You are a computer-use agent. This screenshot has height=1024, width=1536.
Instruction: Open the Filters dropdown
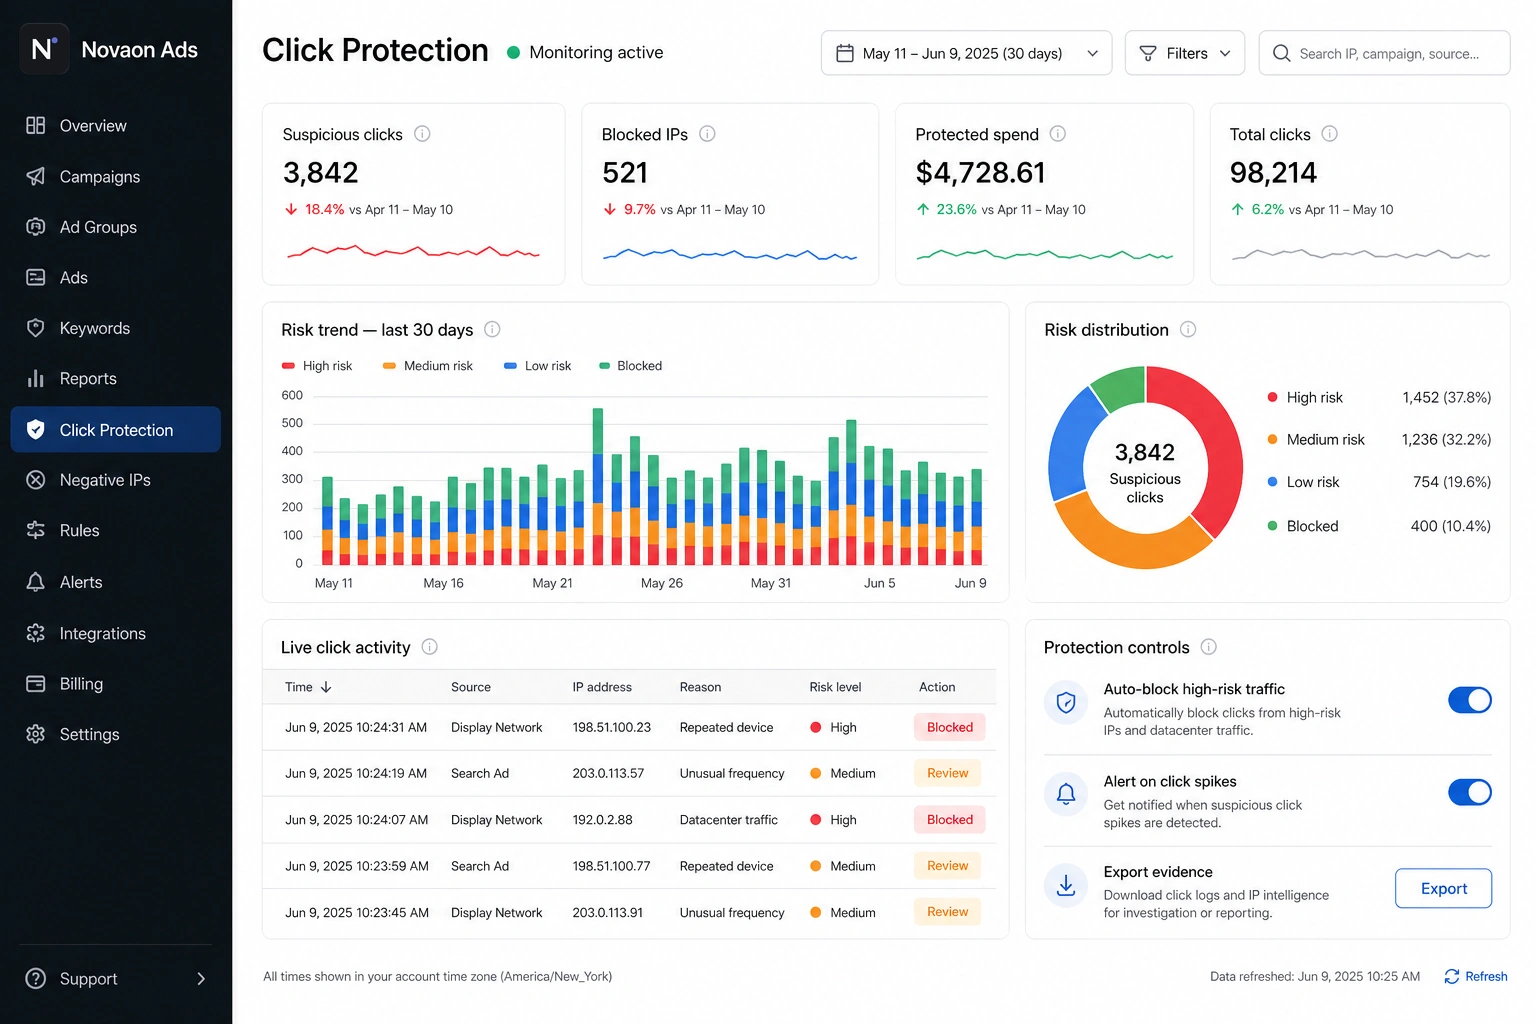1185,53
